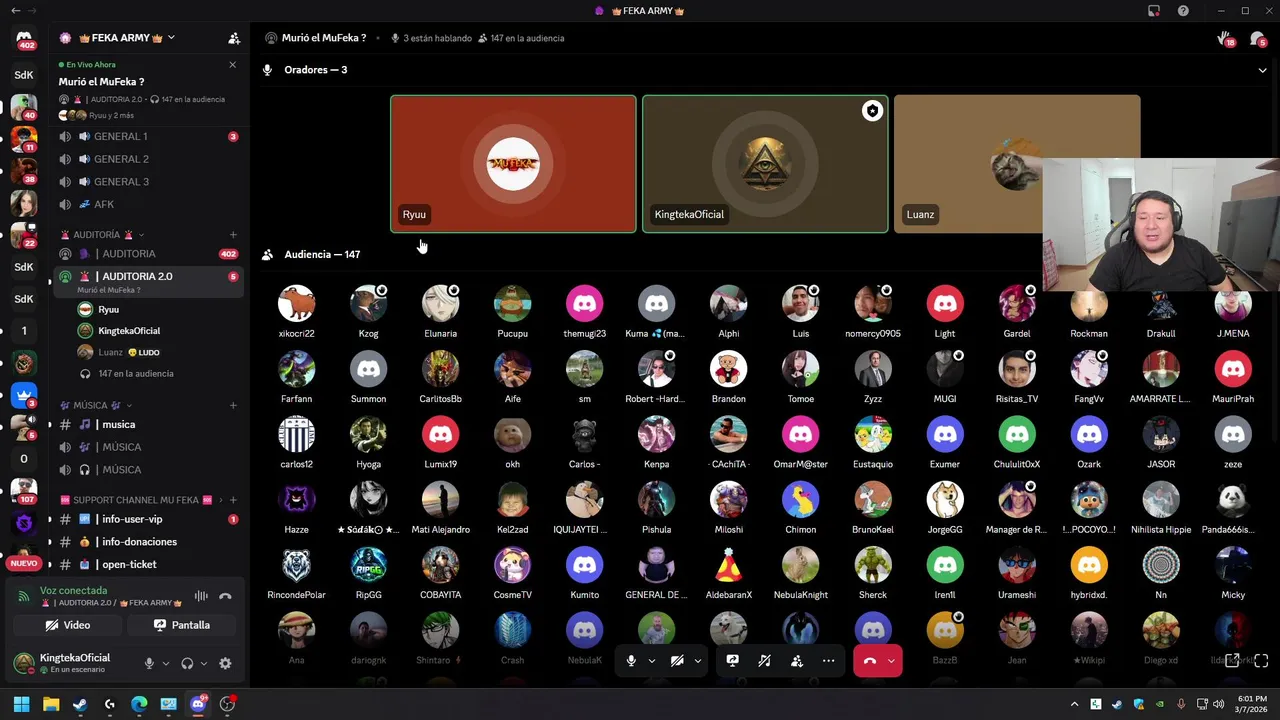Click audience member xikocri22 avatar
Screen dimensions: 1280x720
tap(296, 303)
